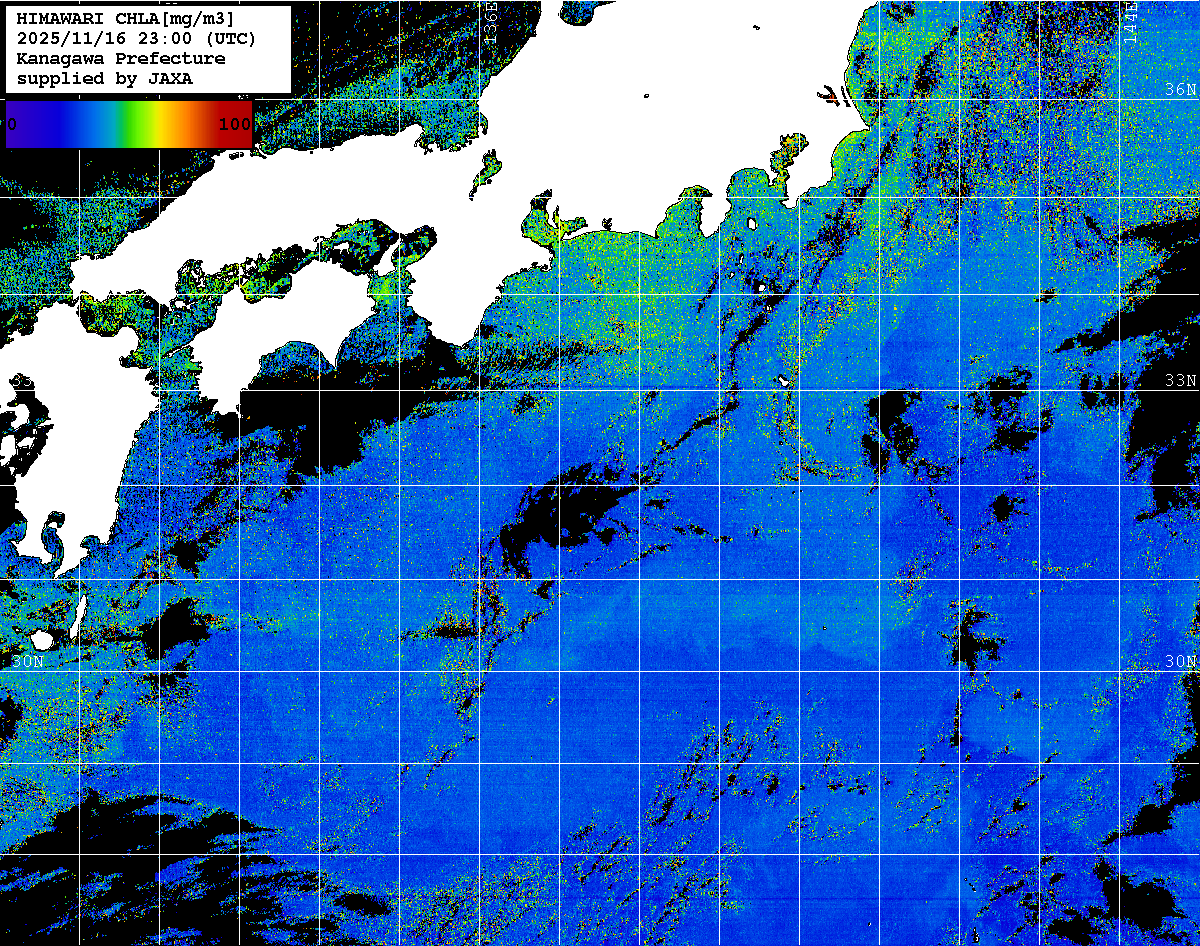Click the 'supplied by JAXA' credit text
Screen dimensions: 1200x946
coord(104,78)
